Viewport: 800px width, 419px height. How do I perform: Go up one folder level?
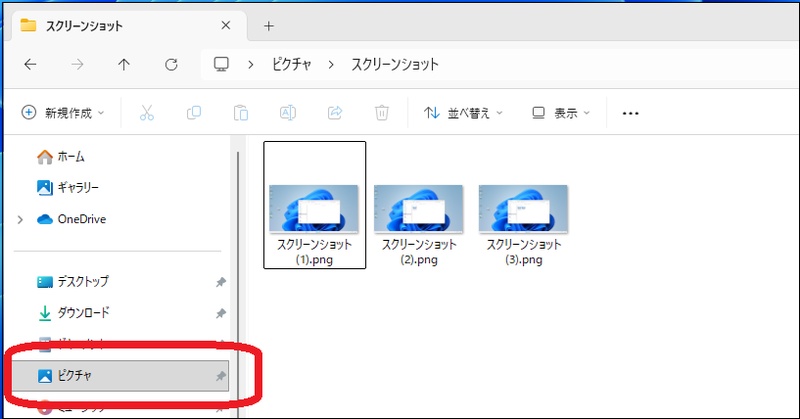[x=124, y=64]
